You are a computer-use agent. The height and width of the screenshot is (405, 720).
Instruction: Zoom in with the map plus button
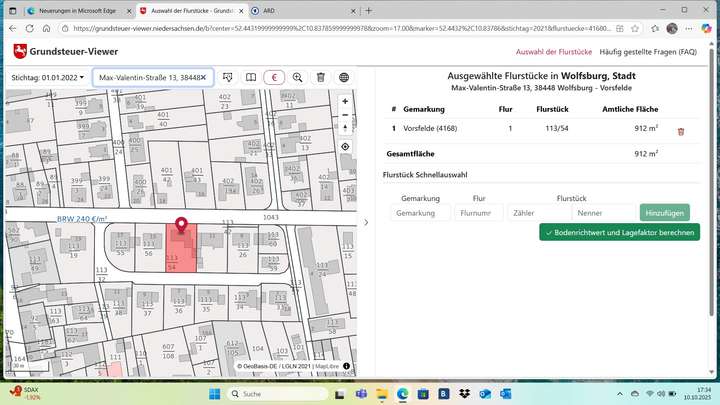(345, 101)
